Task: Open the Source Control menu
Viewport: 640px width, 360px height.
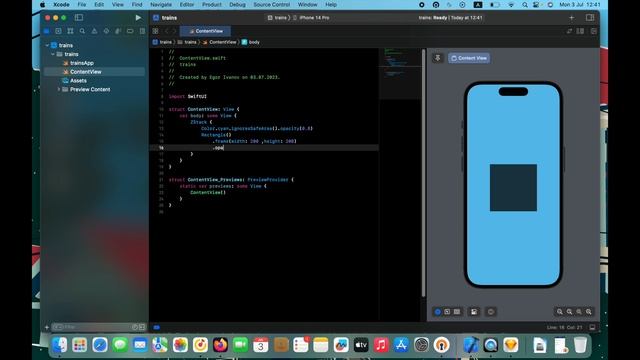Action: 271,4
